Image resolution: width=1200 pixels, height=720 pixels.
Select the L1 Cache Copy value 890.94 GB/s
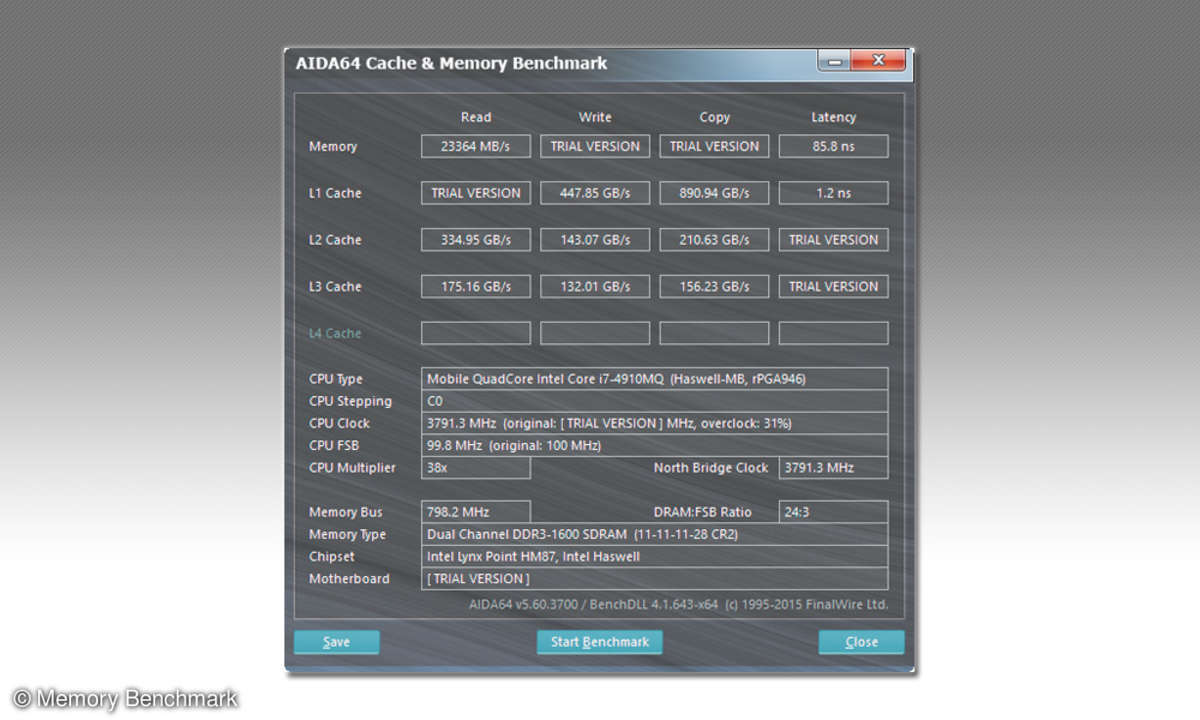pyautogui.click(x=714, y=193)
